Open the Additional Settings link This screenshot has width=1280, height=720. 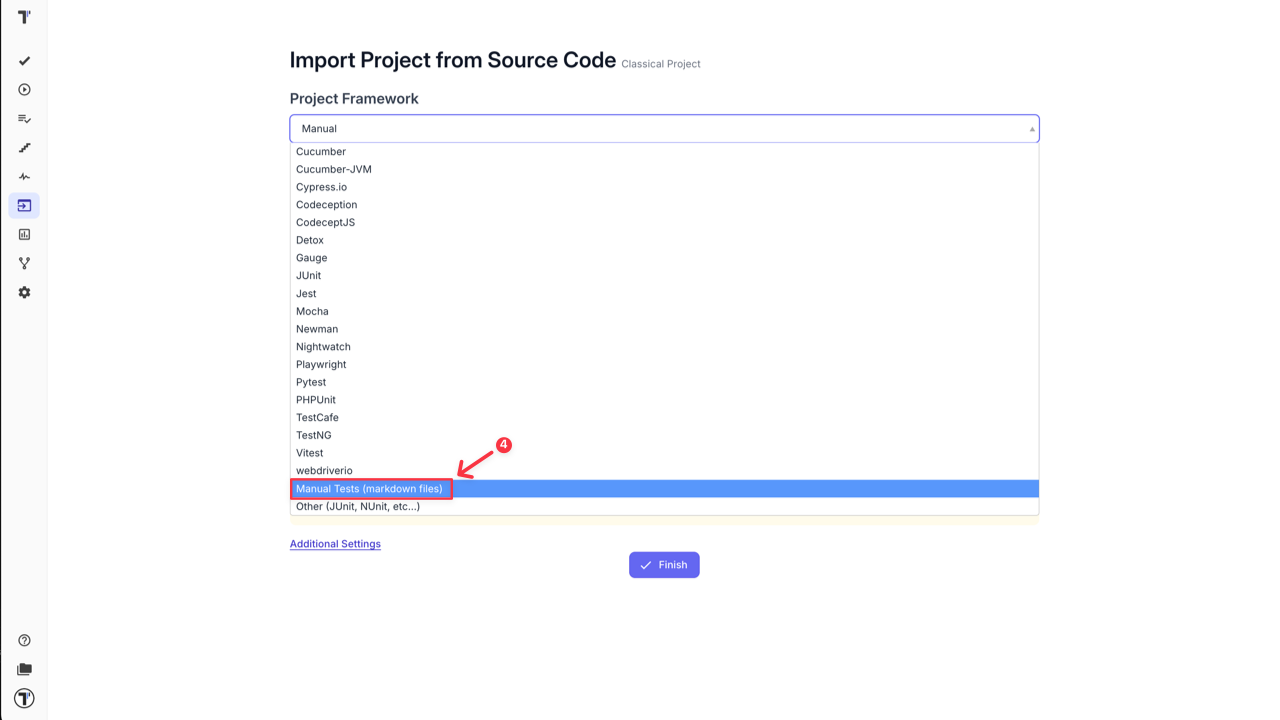click(335, 543)
